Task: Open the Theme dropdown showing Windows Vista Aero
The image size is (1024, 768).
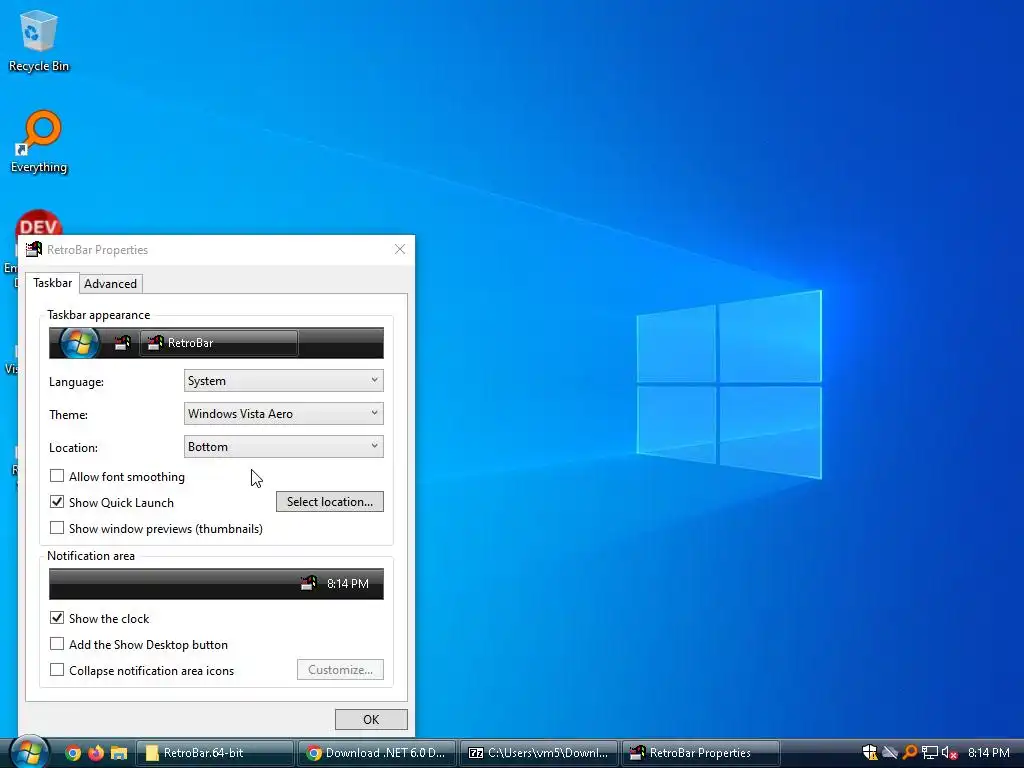Action: click(x=283, y=413)
